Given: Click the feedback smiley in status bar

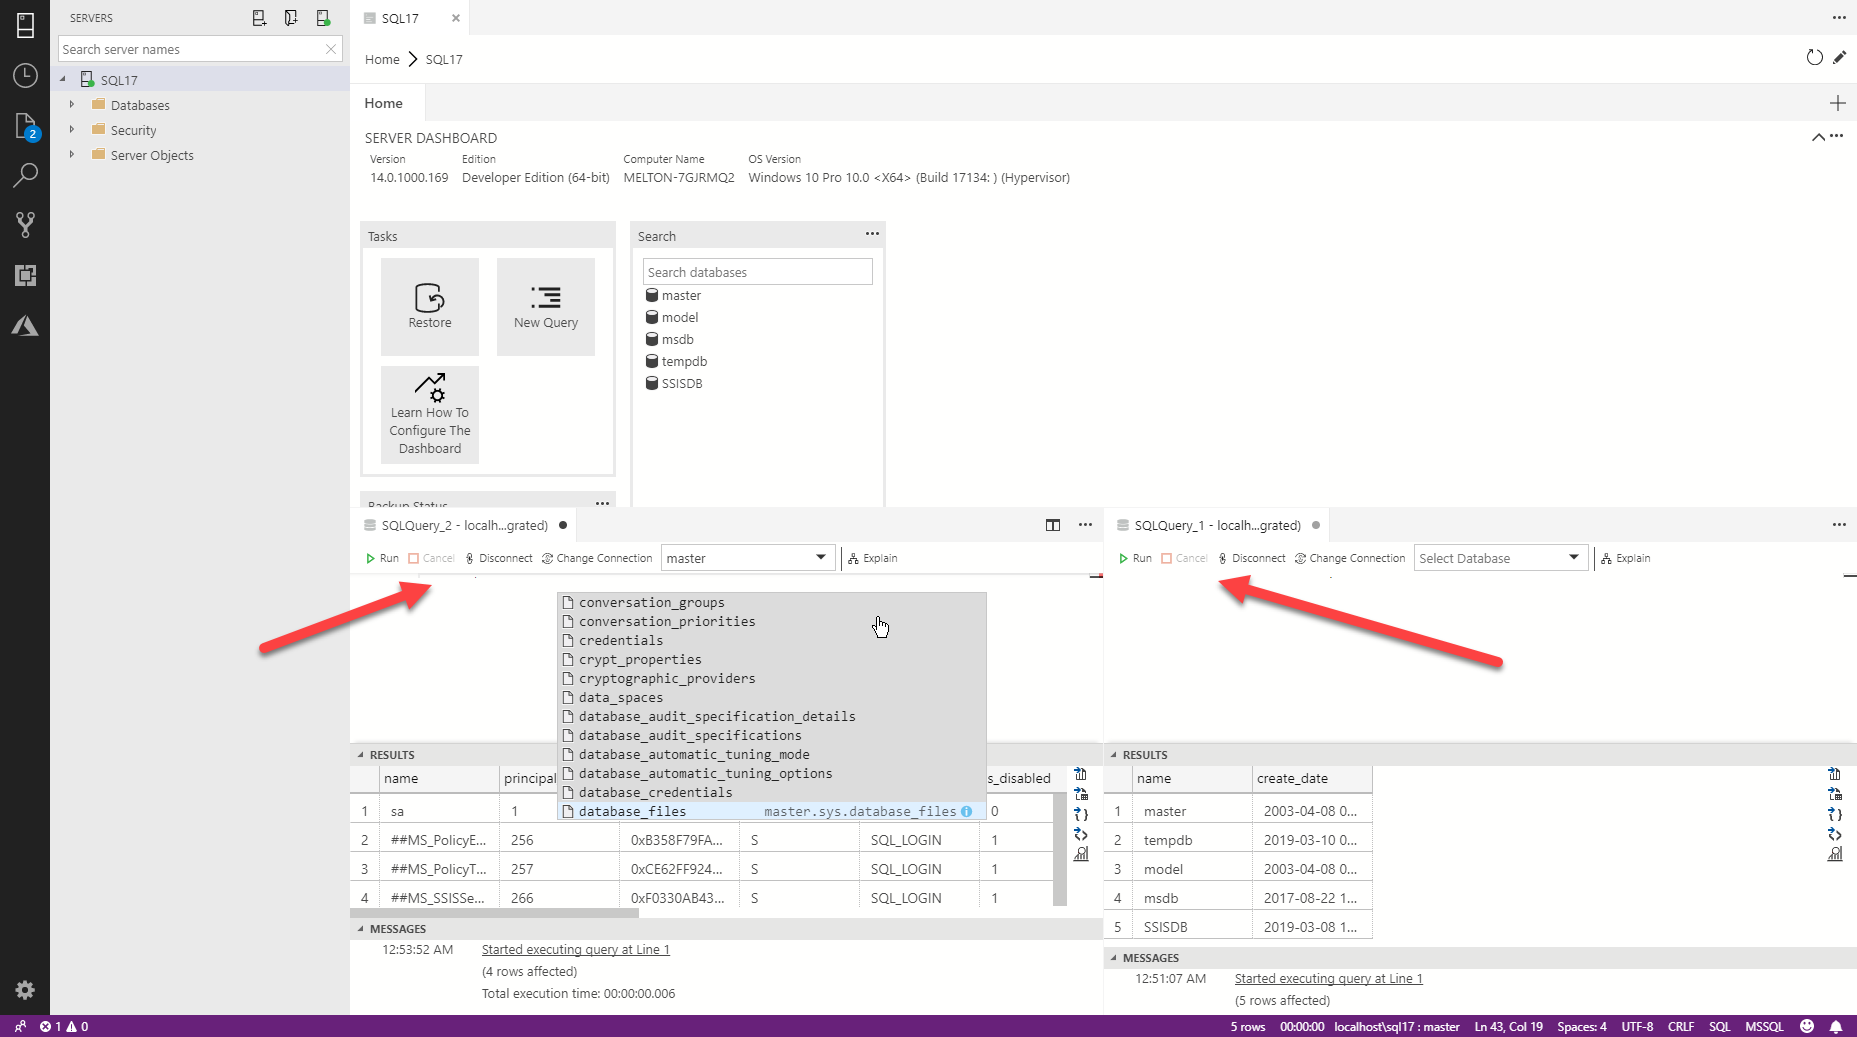Looking at the screenshot, I should [1807, 1026].
